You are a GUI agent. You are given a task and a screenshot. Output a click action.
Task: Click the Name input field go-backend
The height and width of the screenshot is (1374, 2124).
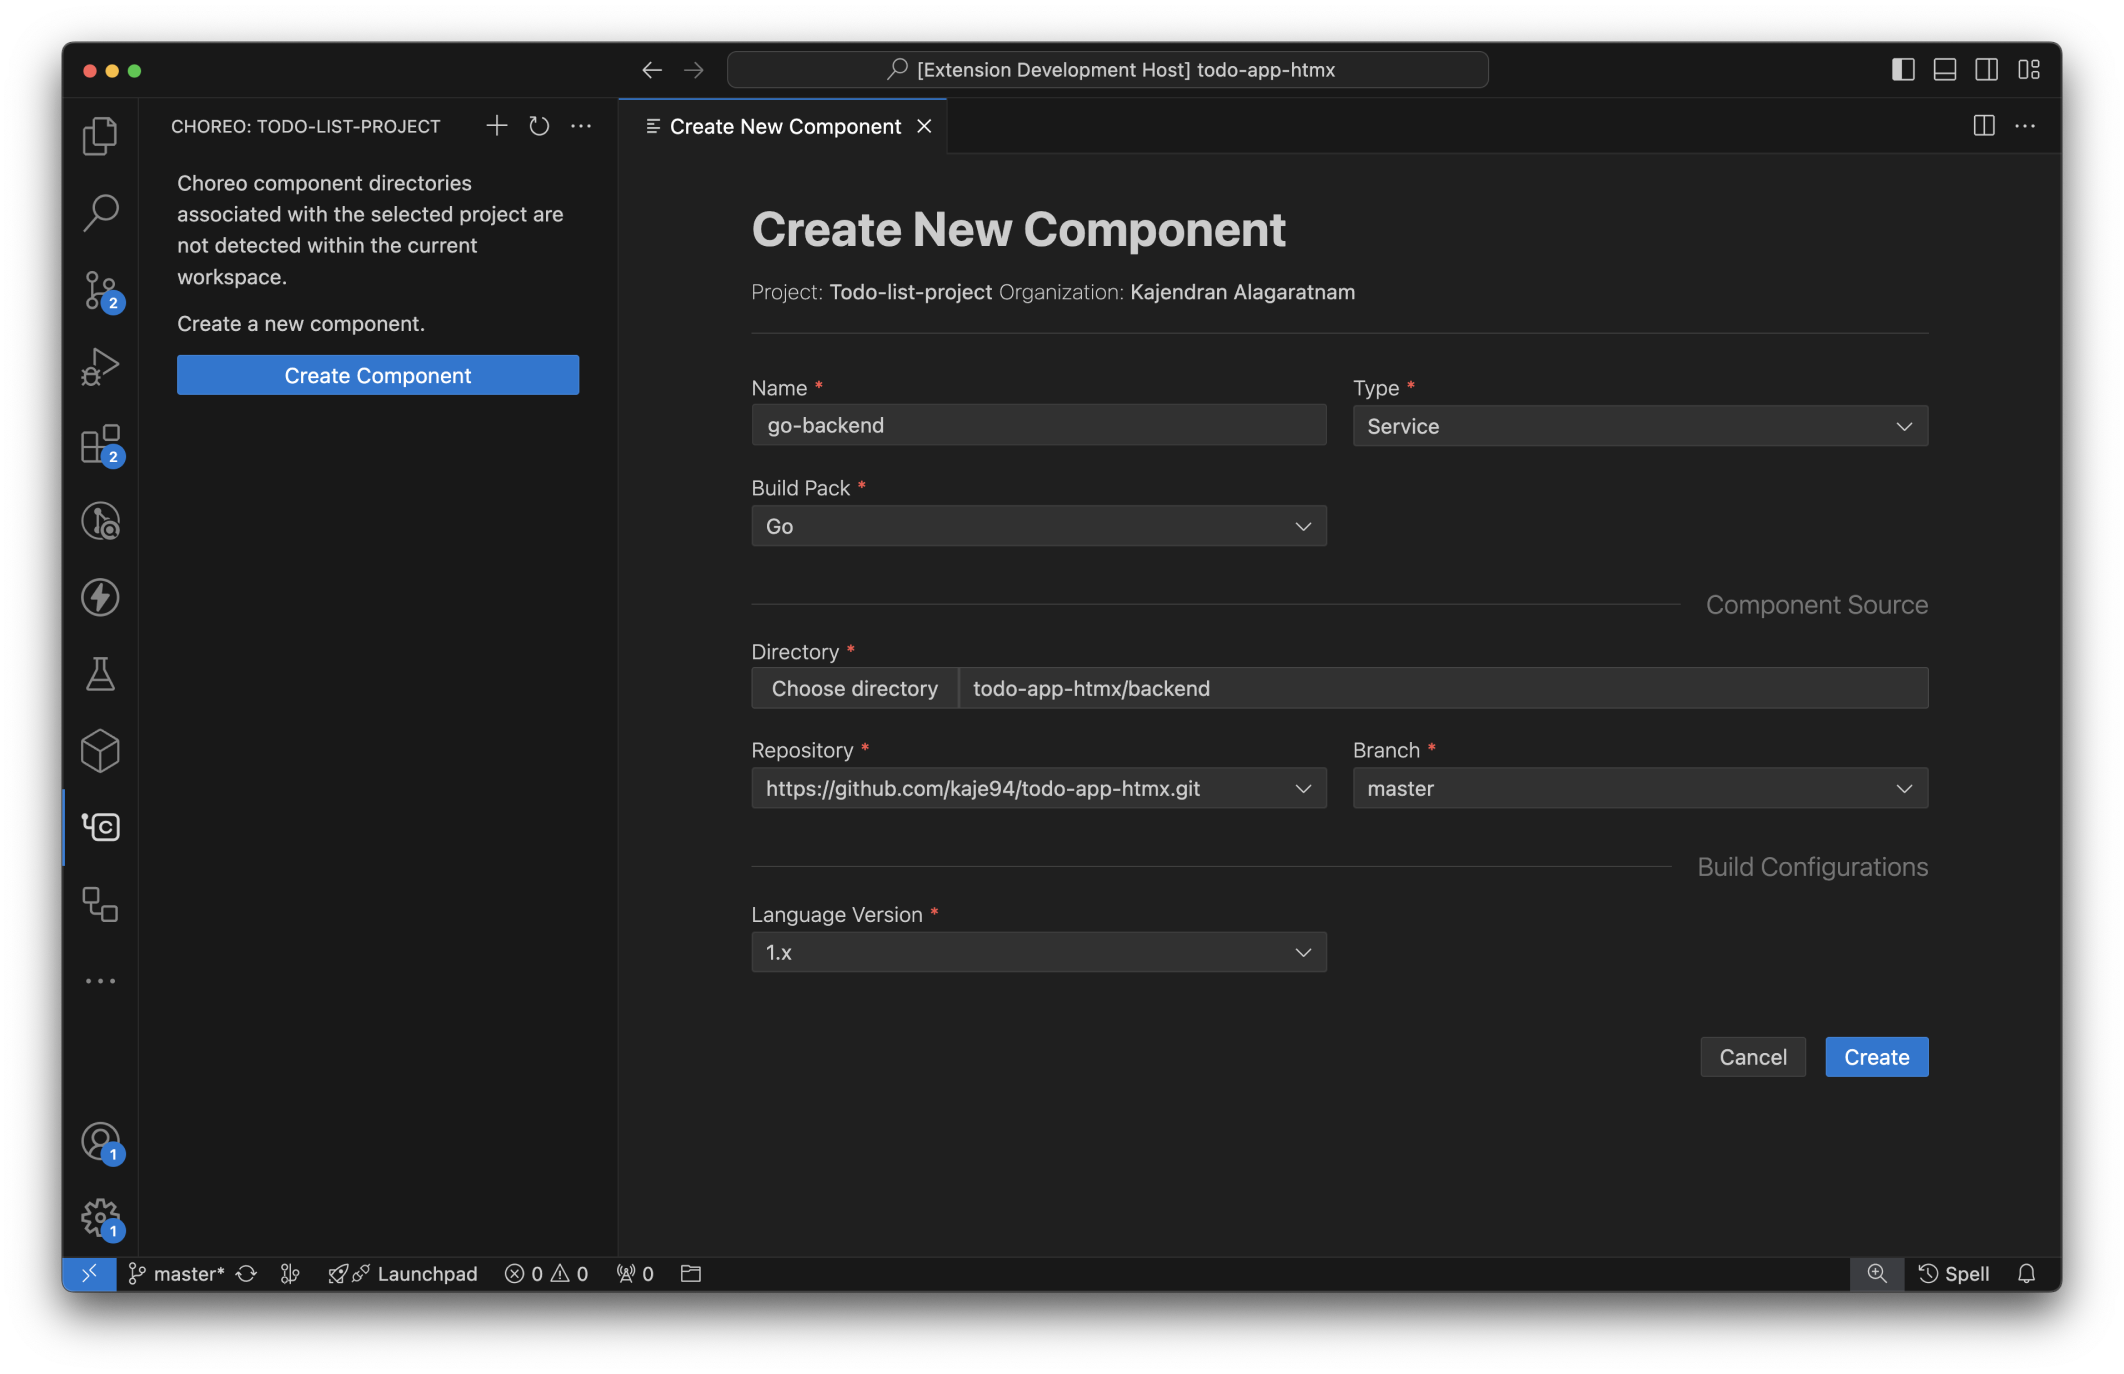(x=1037, y=424)
